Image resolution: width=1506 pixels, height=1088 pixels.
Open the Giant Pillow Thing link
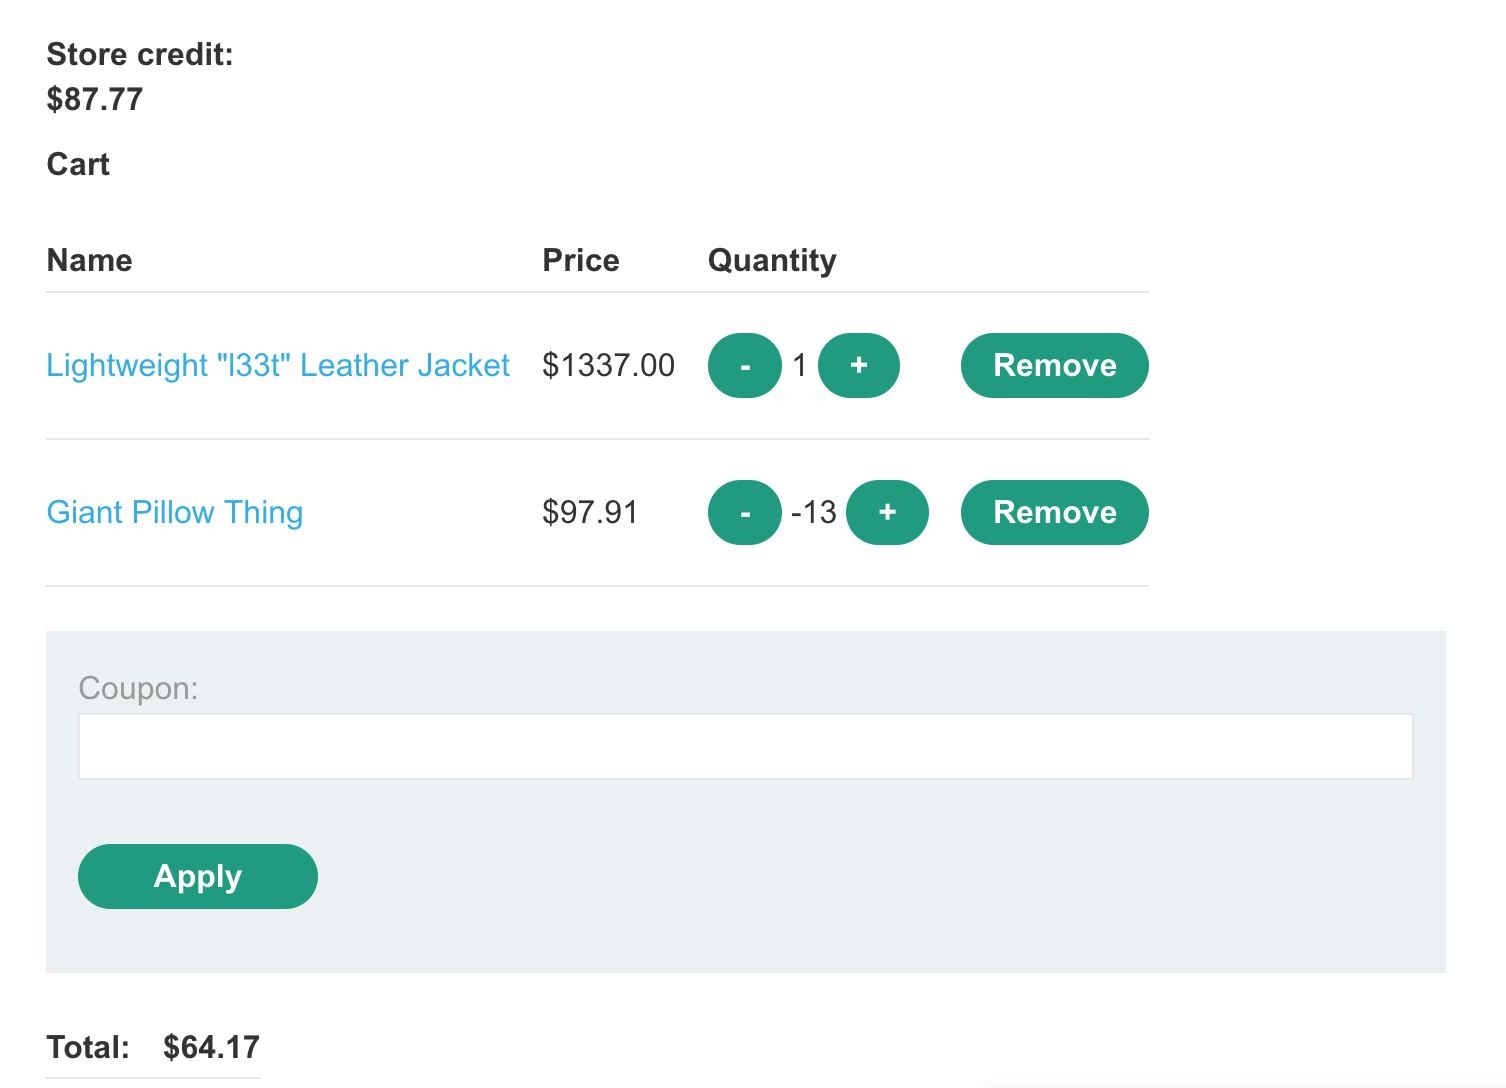pyautogui.click(x=175, y=513)
